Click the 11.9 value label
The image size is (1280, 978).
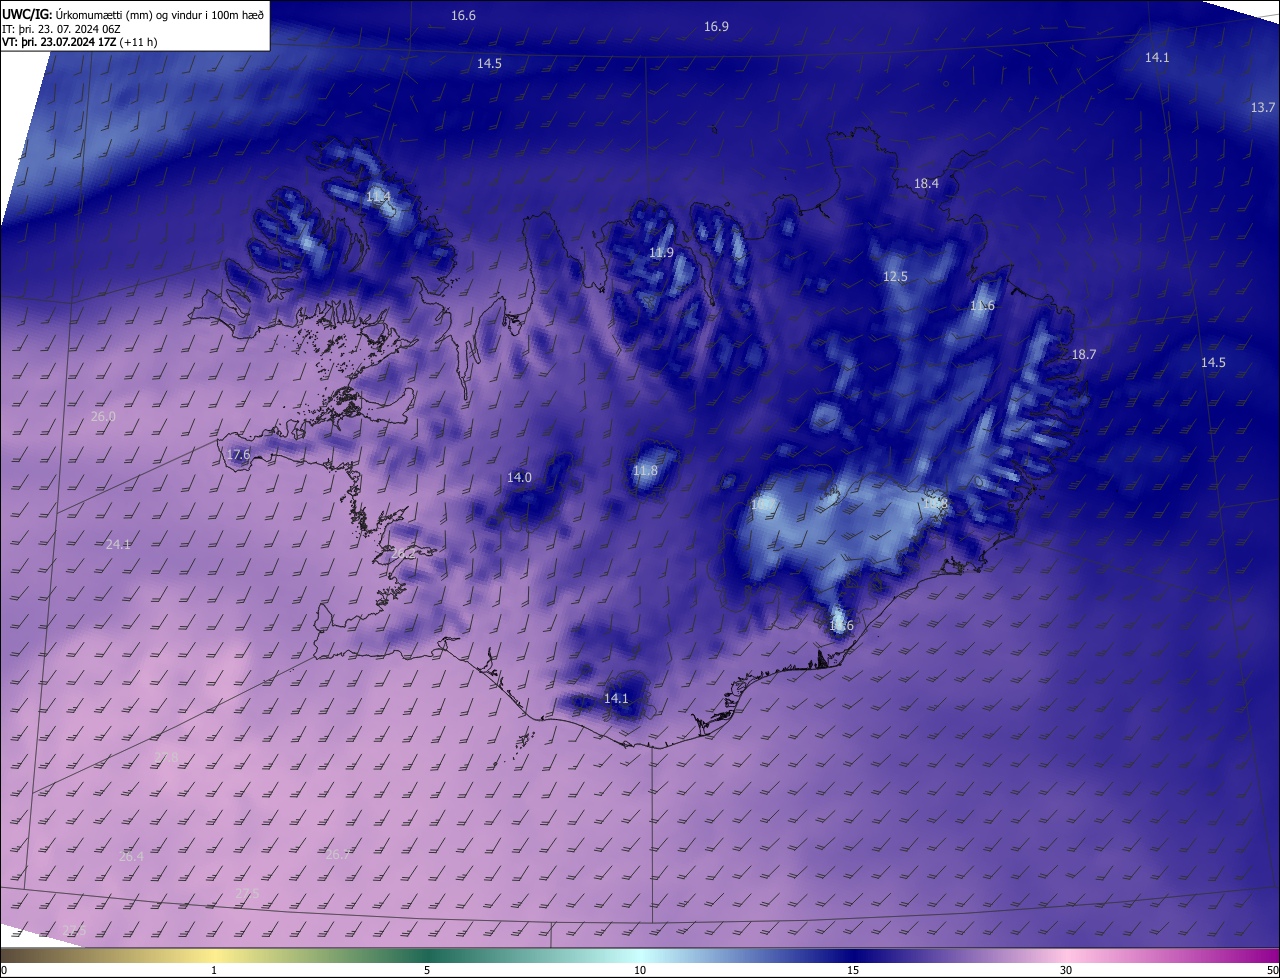[661, 253]
